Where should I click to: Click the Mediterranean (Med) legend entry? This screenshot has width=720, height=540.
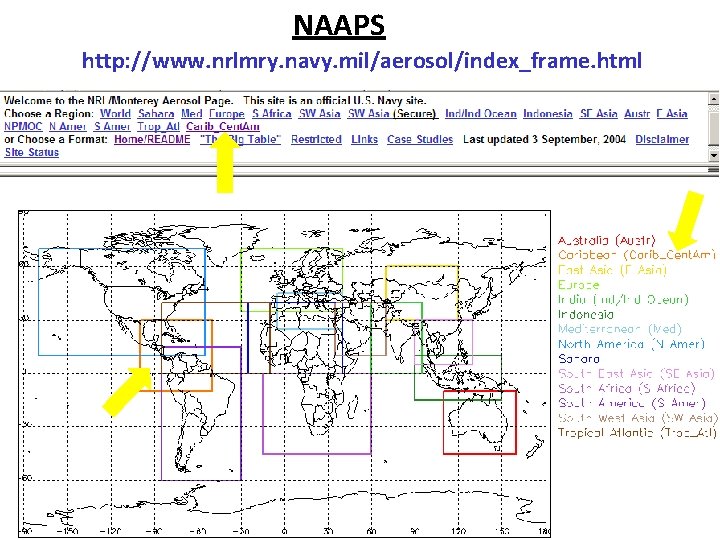620,329
